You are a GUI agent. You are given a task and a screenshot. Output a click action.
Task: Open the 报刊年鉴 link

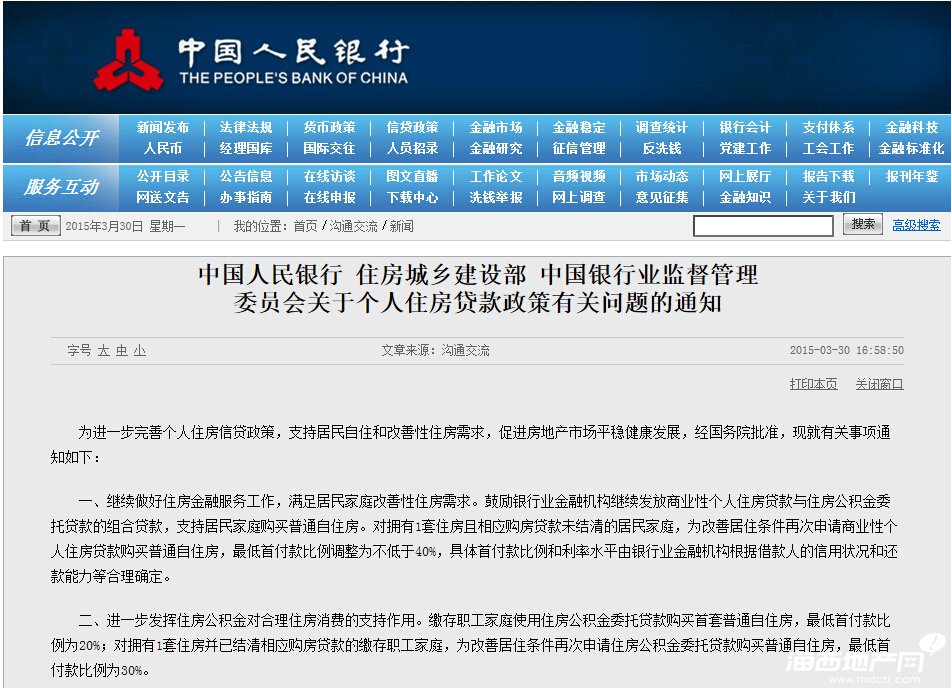tap(912, 177)
